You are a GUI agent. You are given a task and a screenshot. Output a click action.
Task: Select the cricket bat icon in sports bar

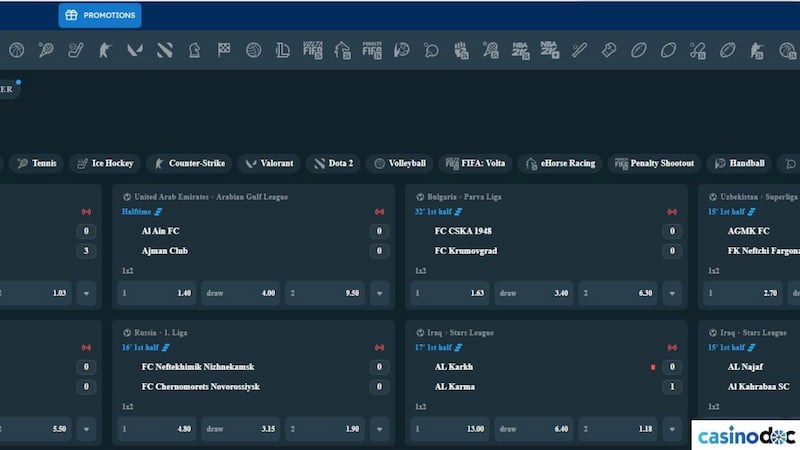[579, 50]
